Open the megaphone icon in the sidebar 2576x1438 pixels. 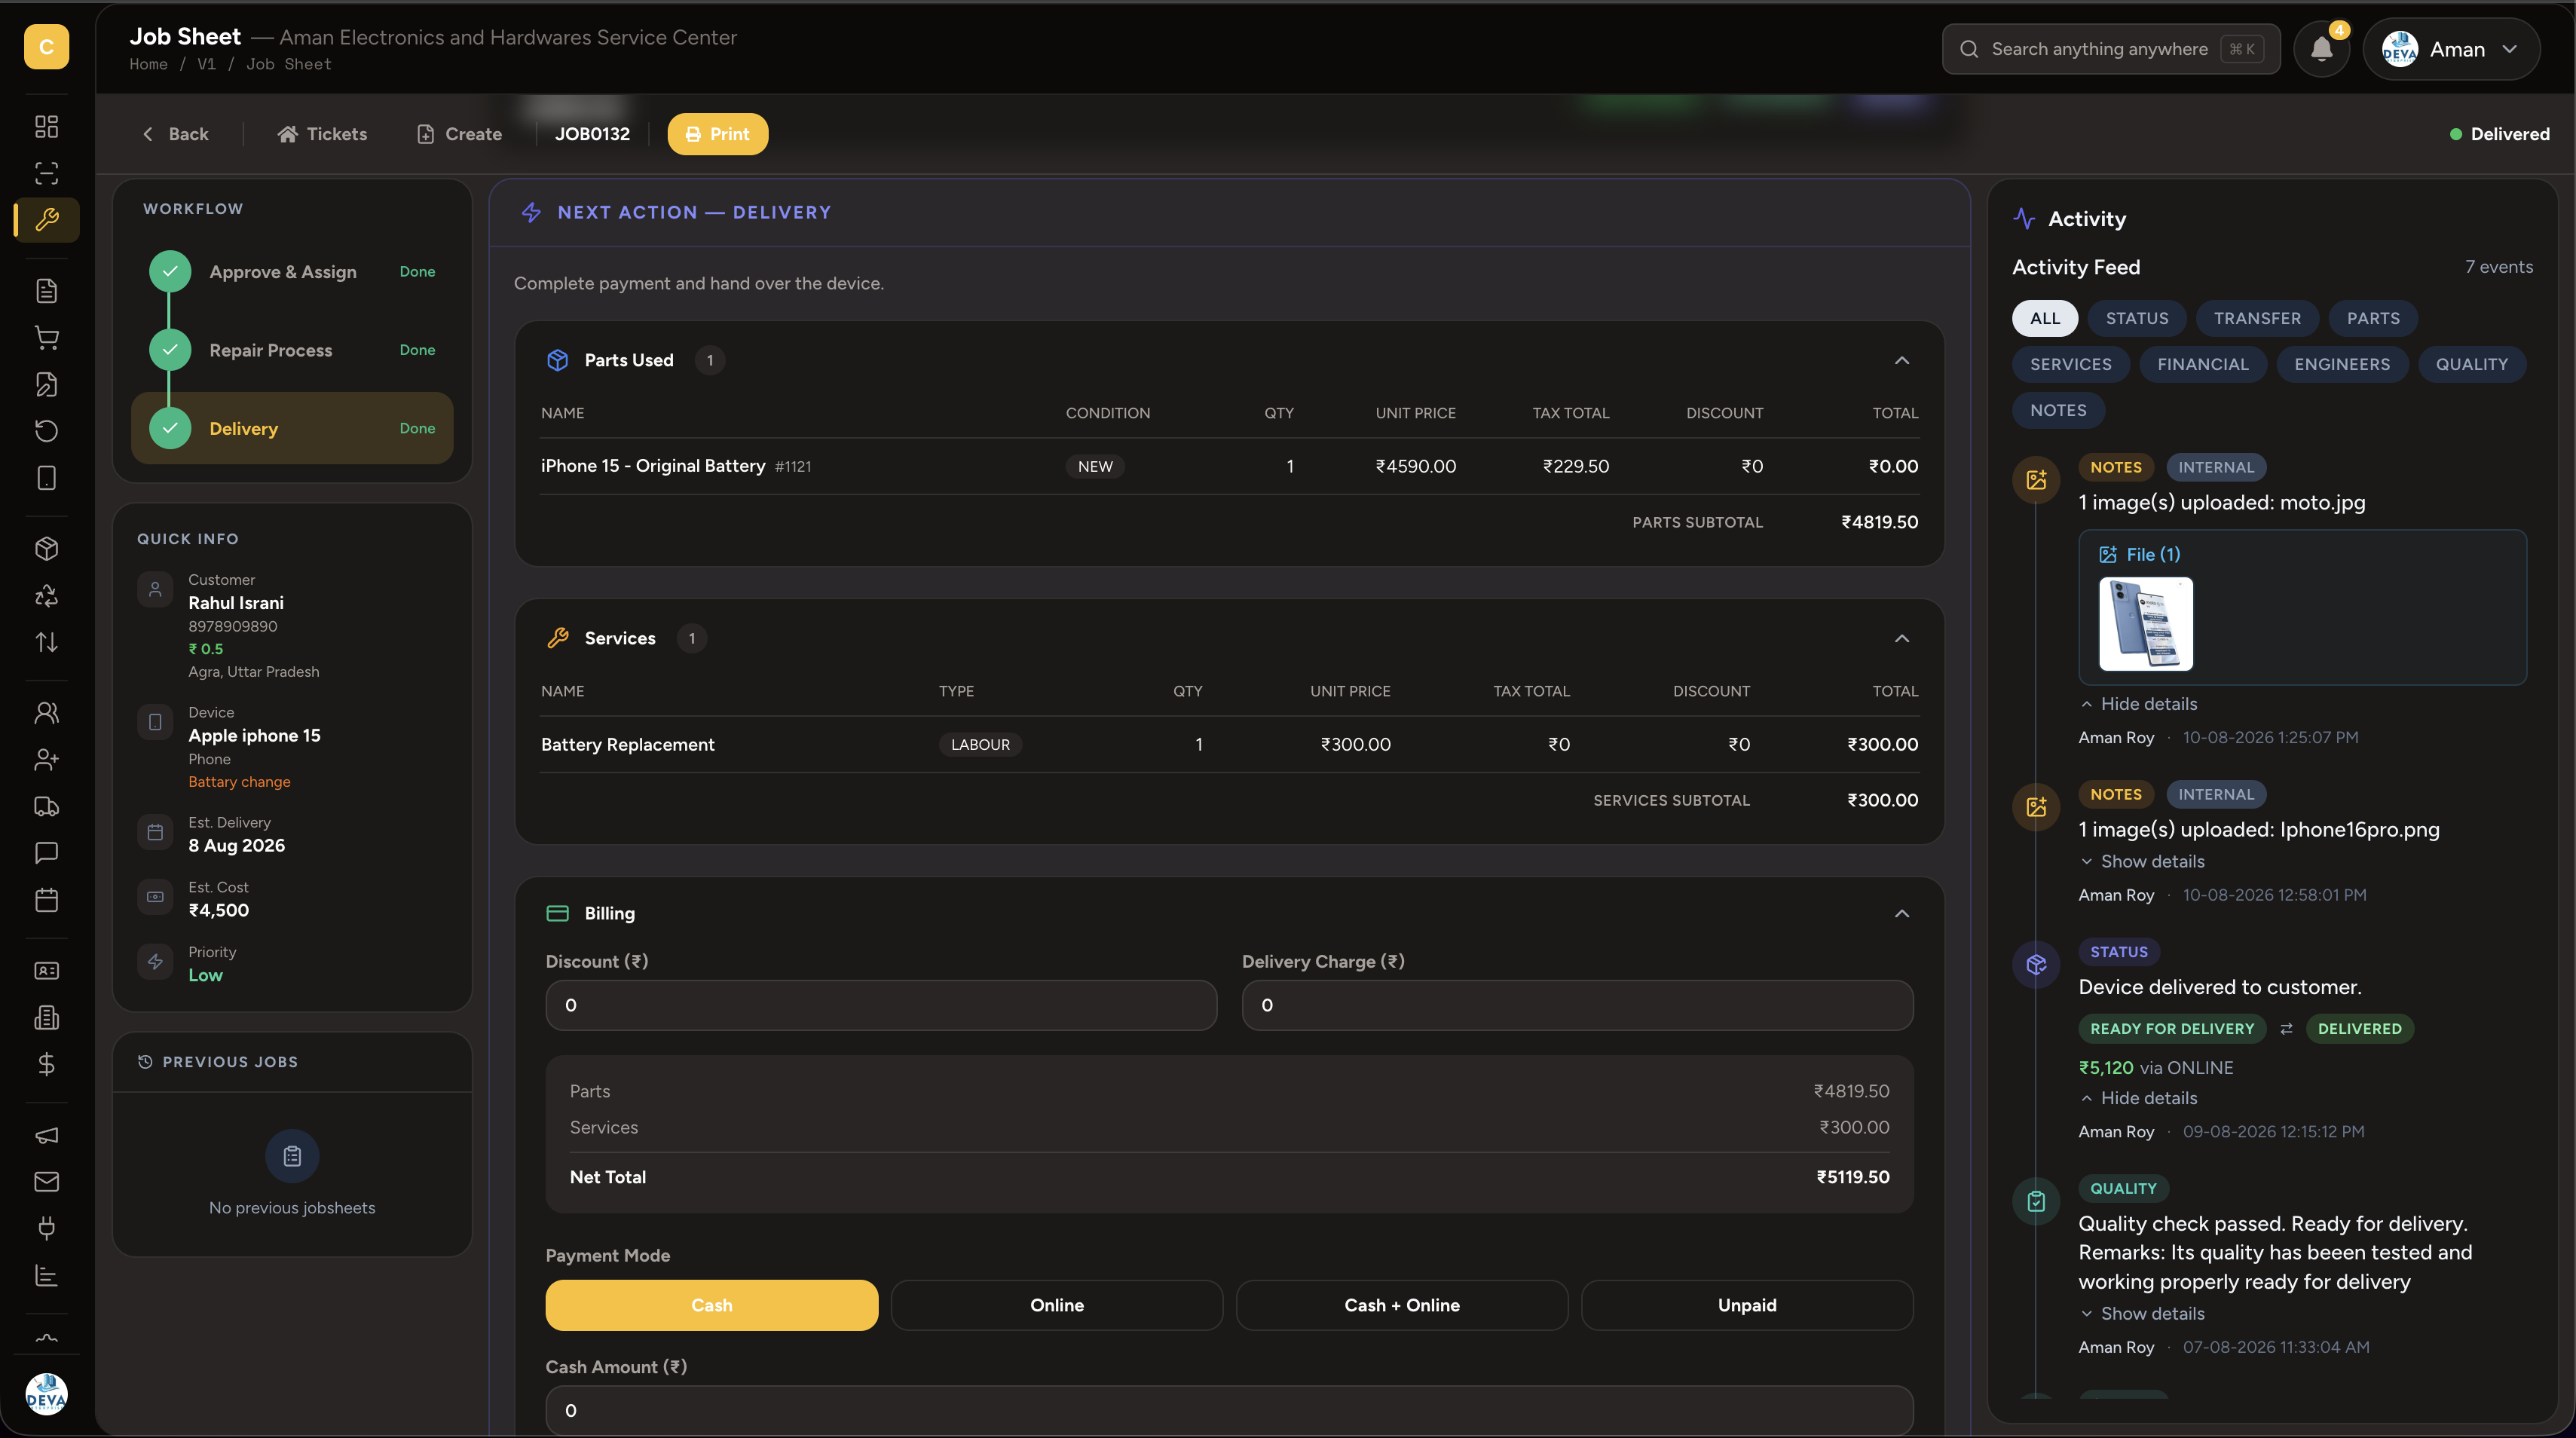pos(46,1135)
